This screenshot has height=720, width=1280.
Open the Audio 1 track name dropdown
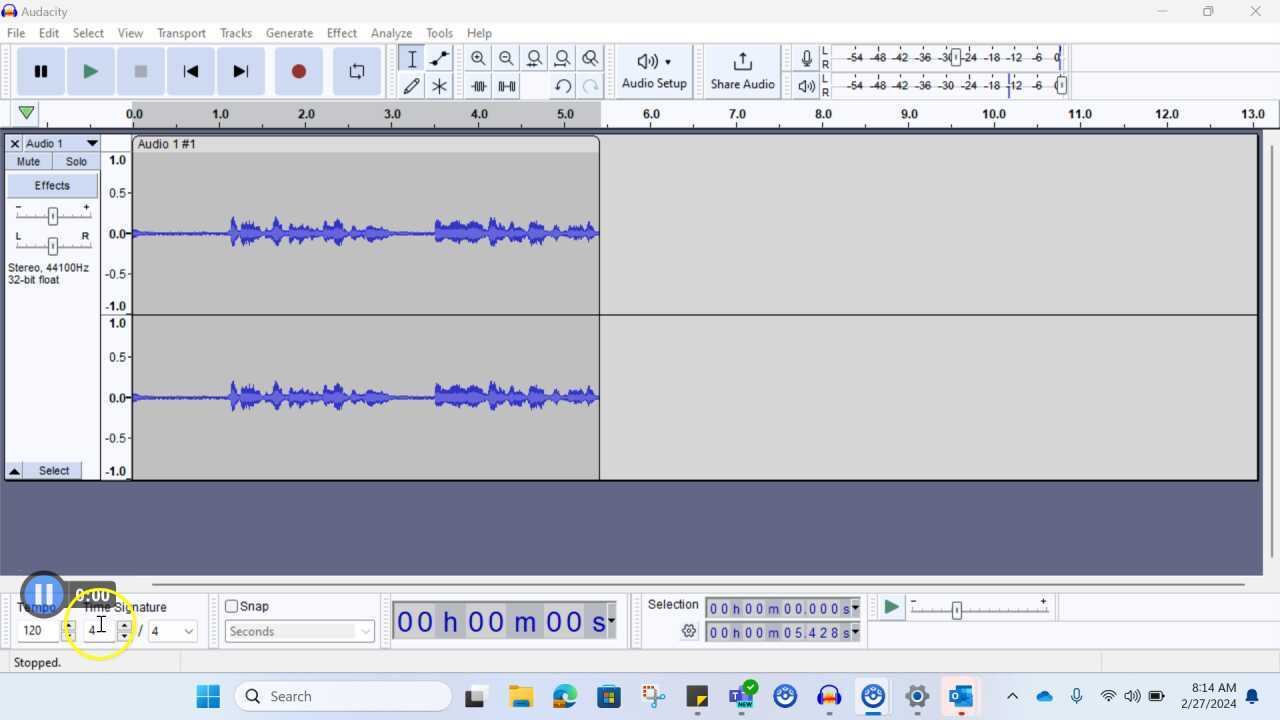(92, 144)
